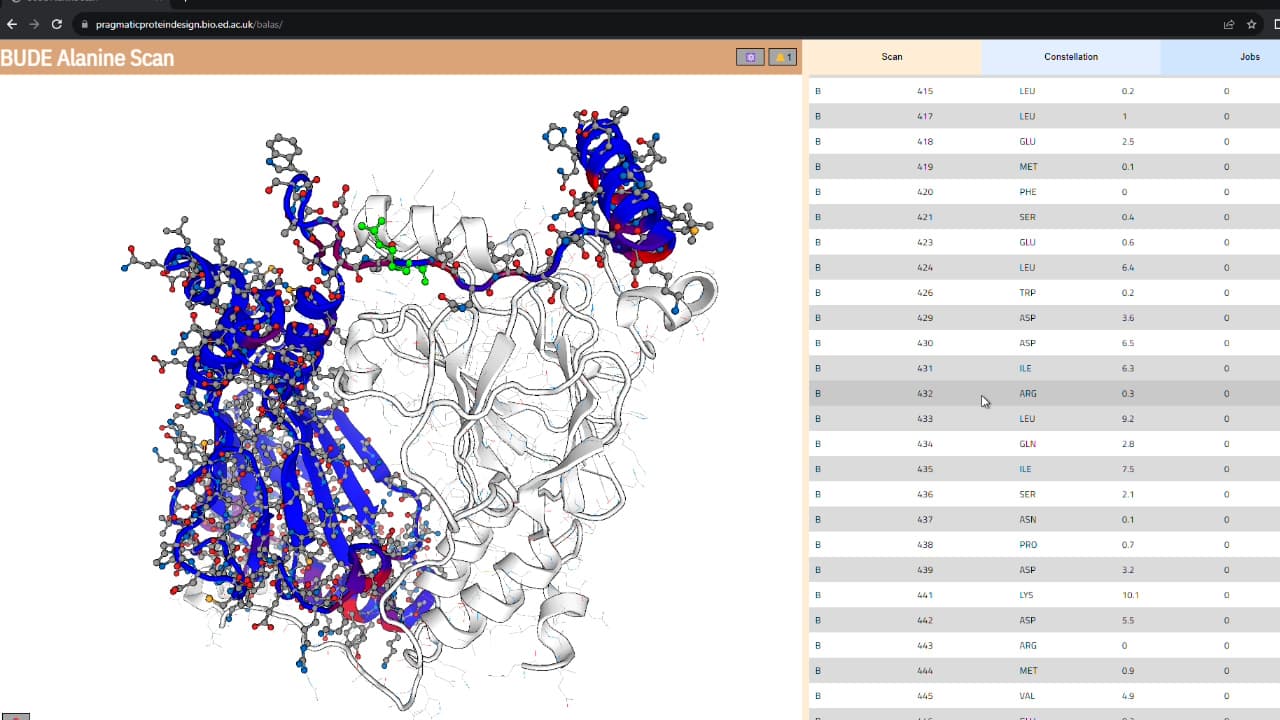Click the address bar URL field

coord(640,24)
